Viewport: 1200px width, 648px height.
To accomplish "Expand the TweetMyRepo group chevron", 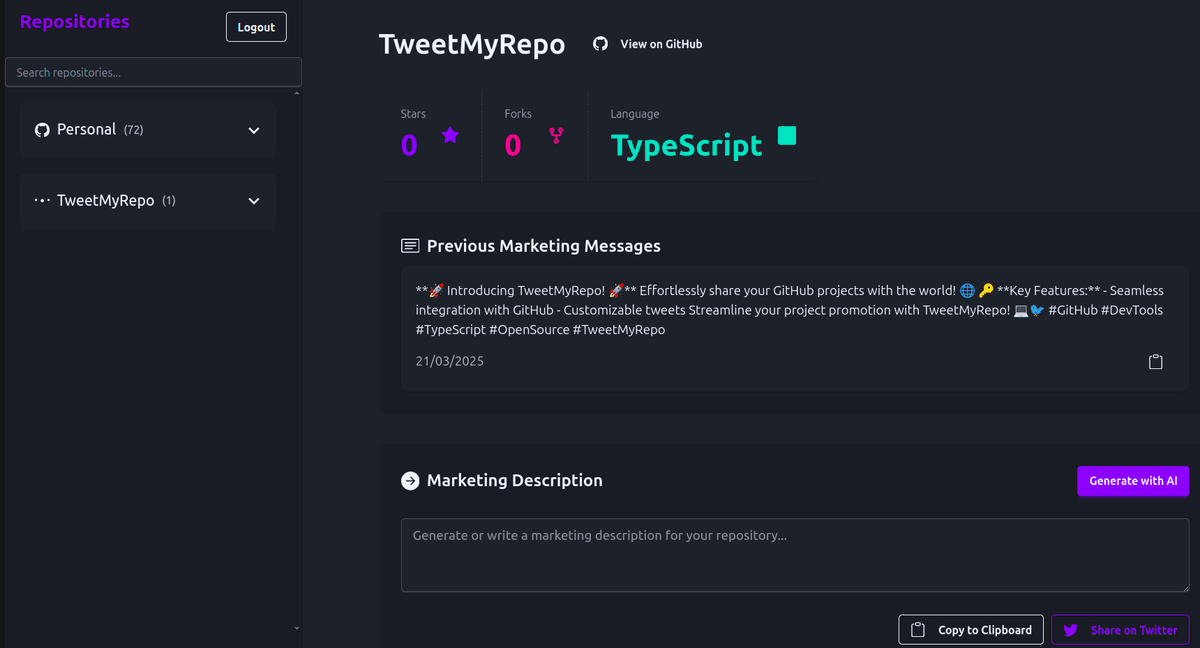I will click(254, 201).
